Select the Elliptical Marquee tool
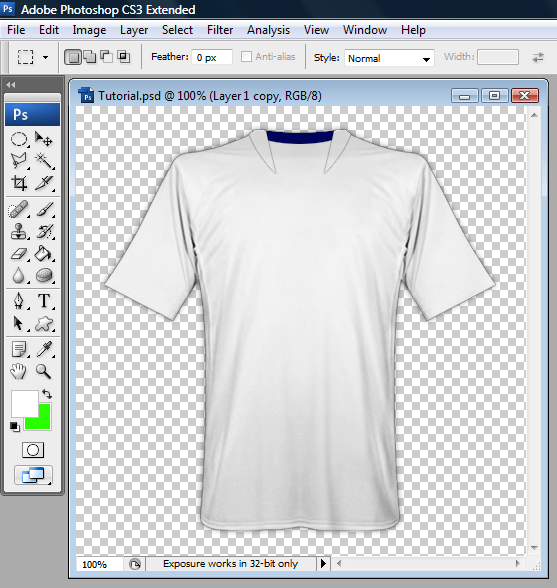The width and height of the screenshot is (557, 588). pos(19,139)
